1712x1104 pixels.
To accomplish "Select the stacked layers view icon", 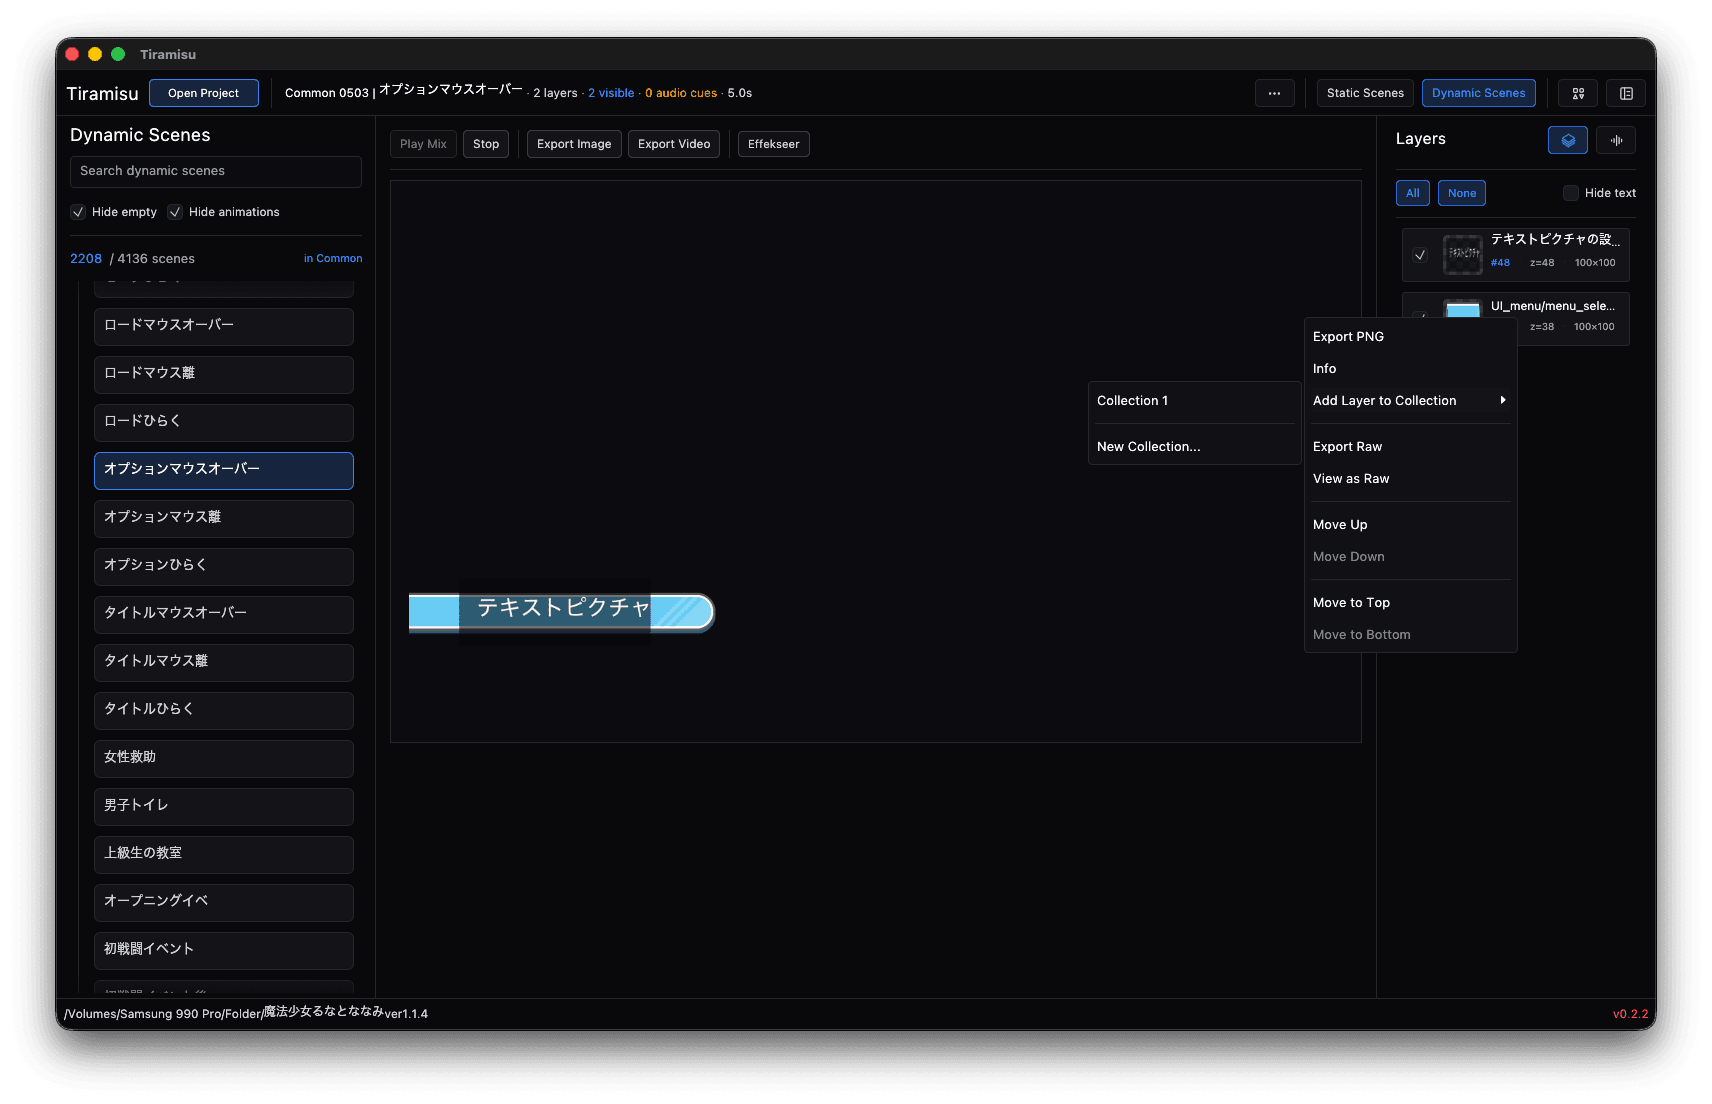I will click(1568, 140).
